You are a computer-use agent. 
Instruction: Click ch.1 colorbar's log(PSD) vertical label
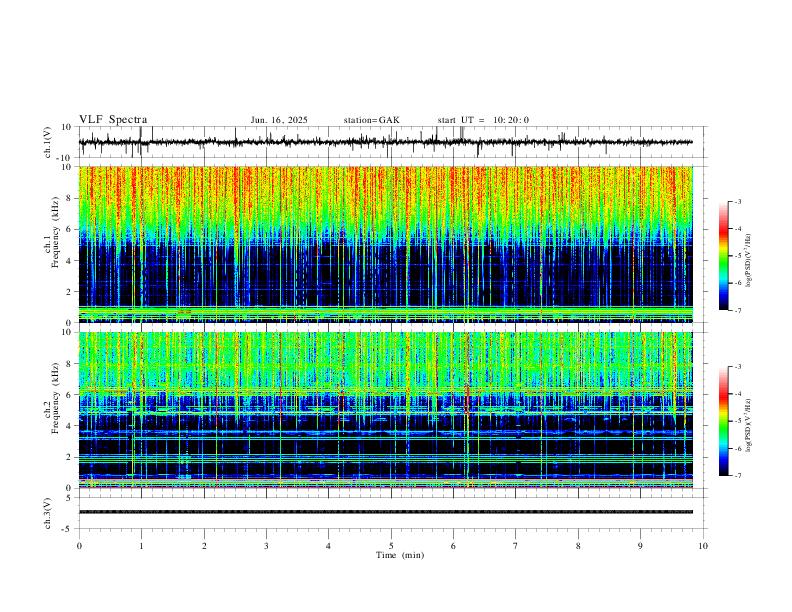(749, 261)
